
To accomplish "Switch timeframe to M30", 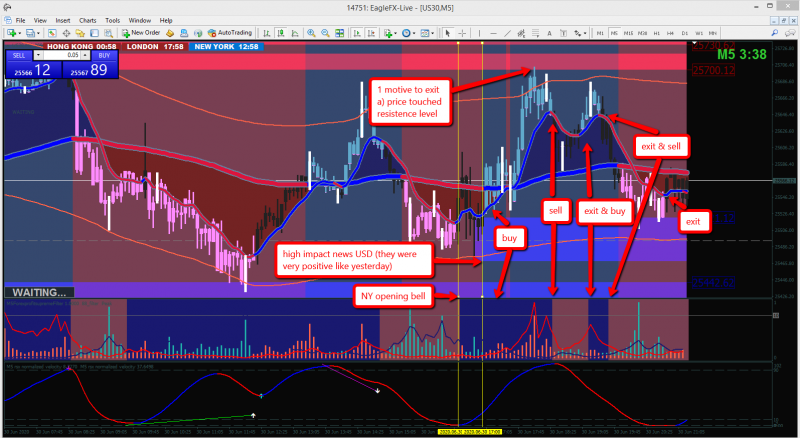I will click(x=642, y=33).
